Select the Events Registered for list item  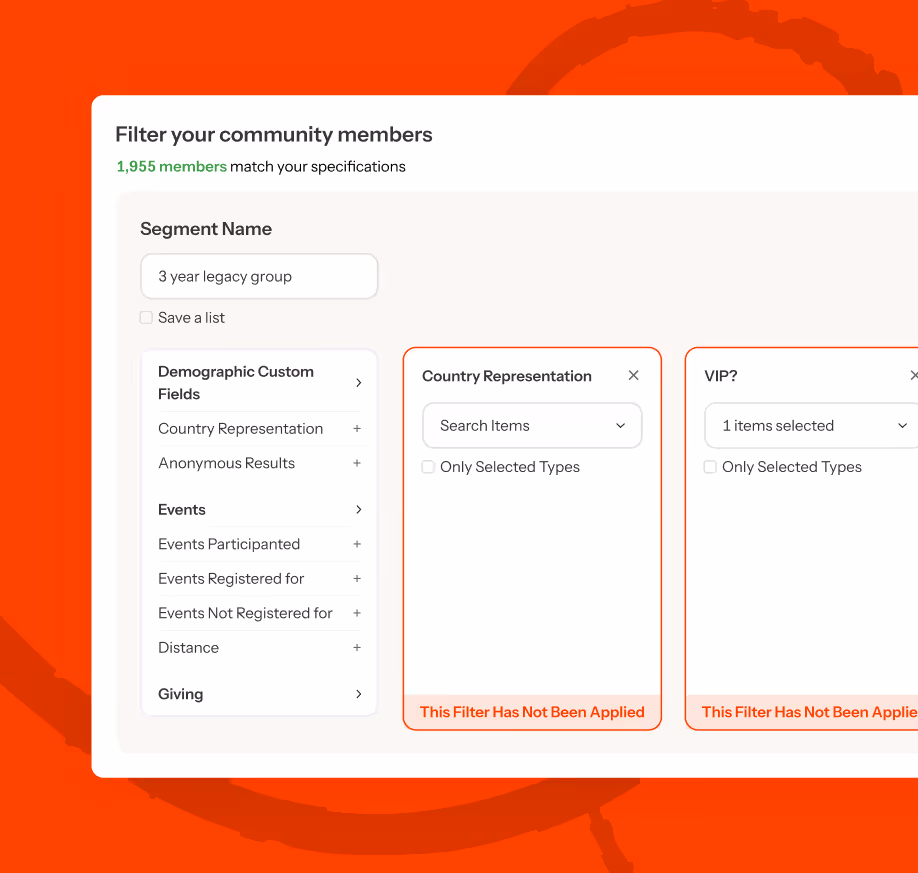point(259,578)
